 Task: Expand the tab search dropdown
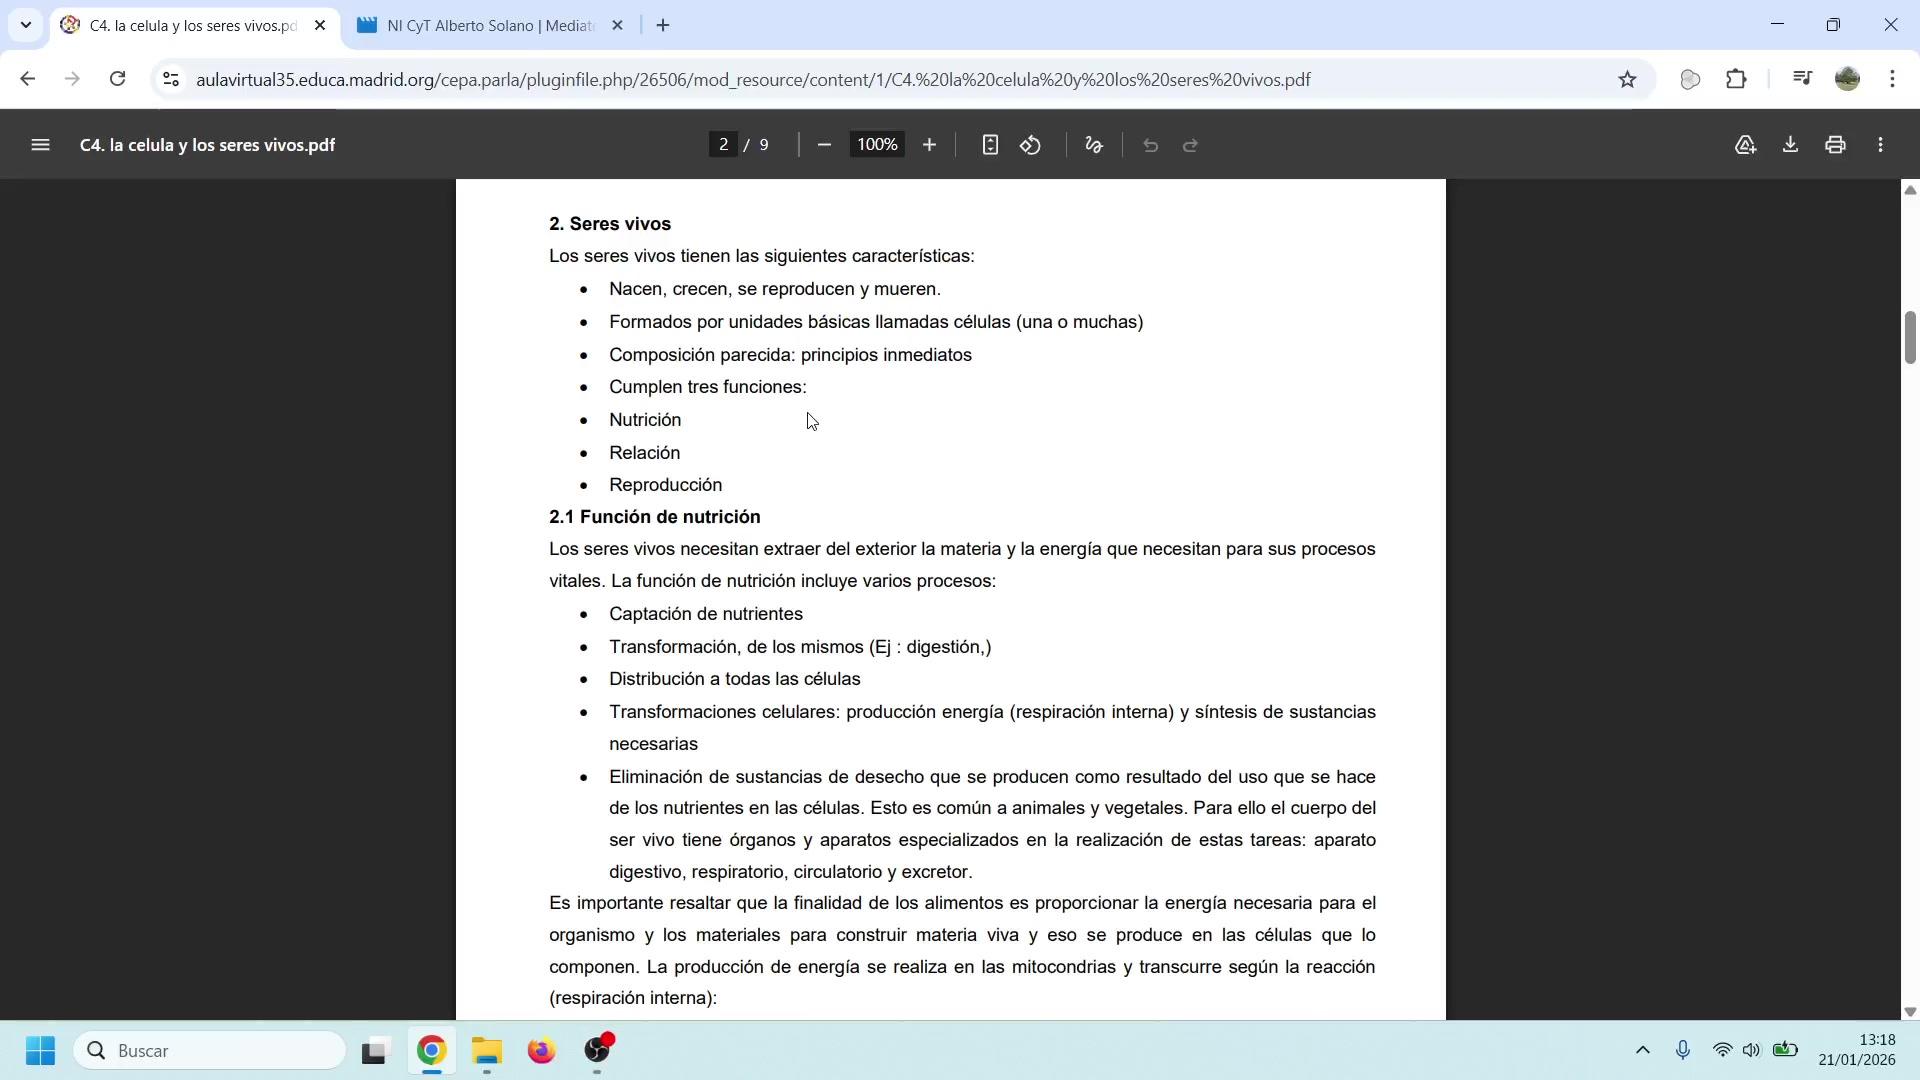(25, 25)
